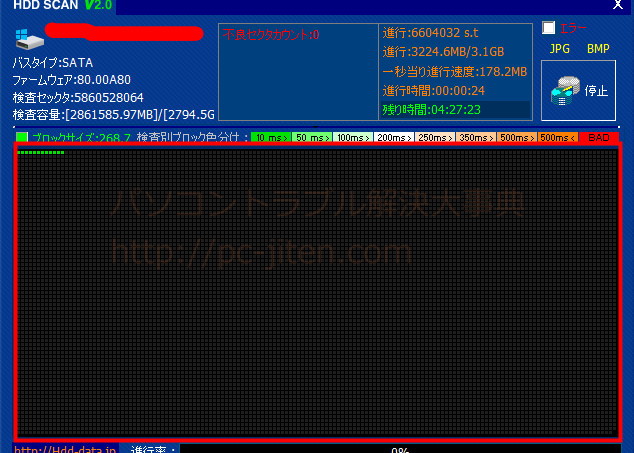This screenshot has height=453, width=634.
Task: Select the 250ms color legend swatch
Action: pos(433,137)
